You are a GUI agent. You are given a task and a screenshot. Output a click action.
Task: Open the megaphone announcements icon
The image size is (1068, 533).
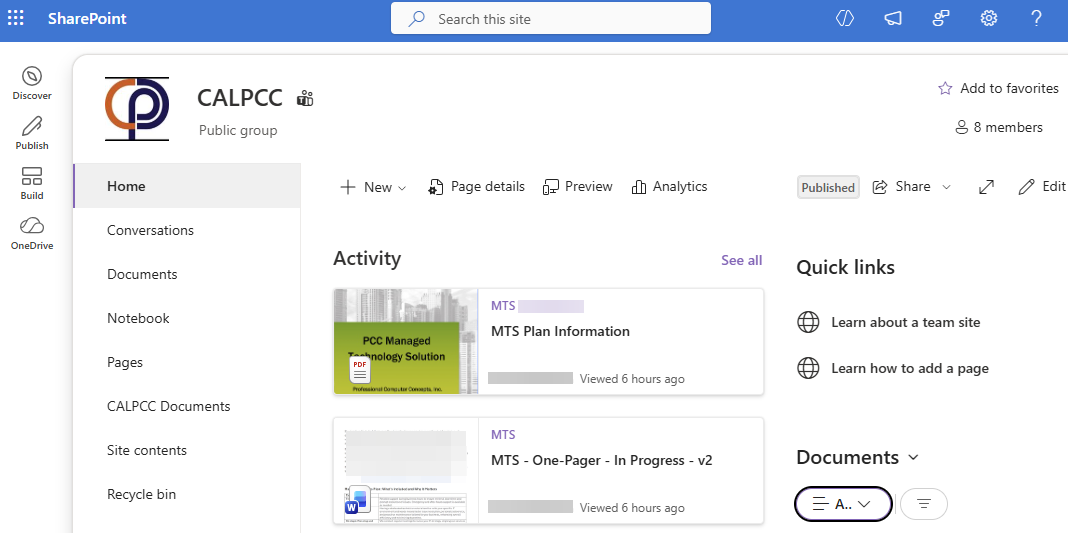[893, 19]
